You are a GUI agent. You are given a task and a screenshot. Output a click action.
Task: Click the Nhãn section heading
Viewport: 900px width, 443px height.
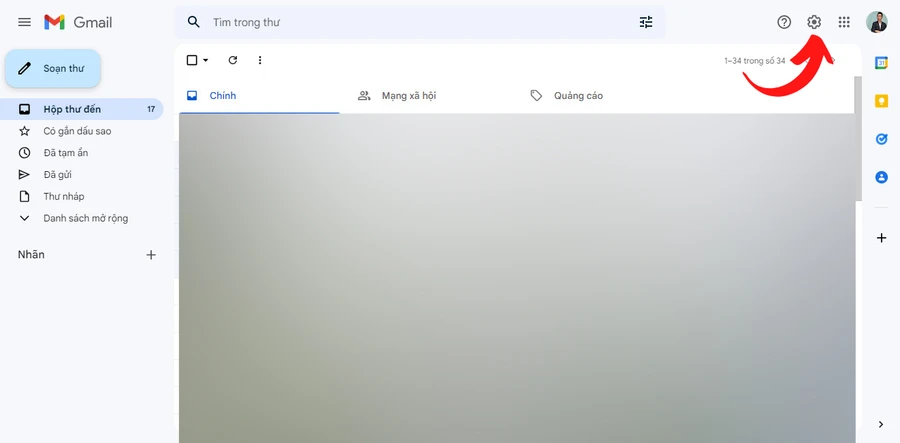click(31, 255)
